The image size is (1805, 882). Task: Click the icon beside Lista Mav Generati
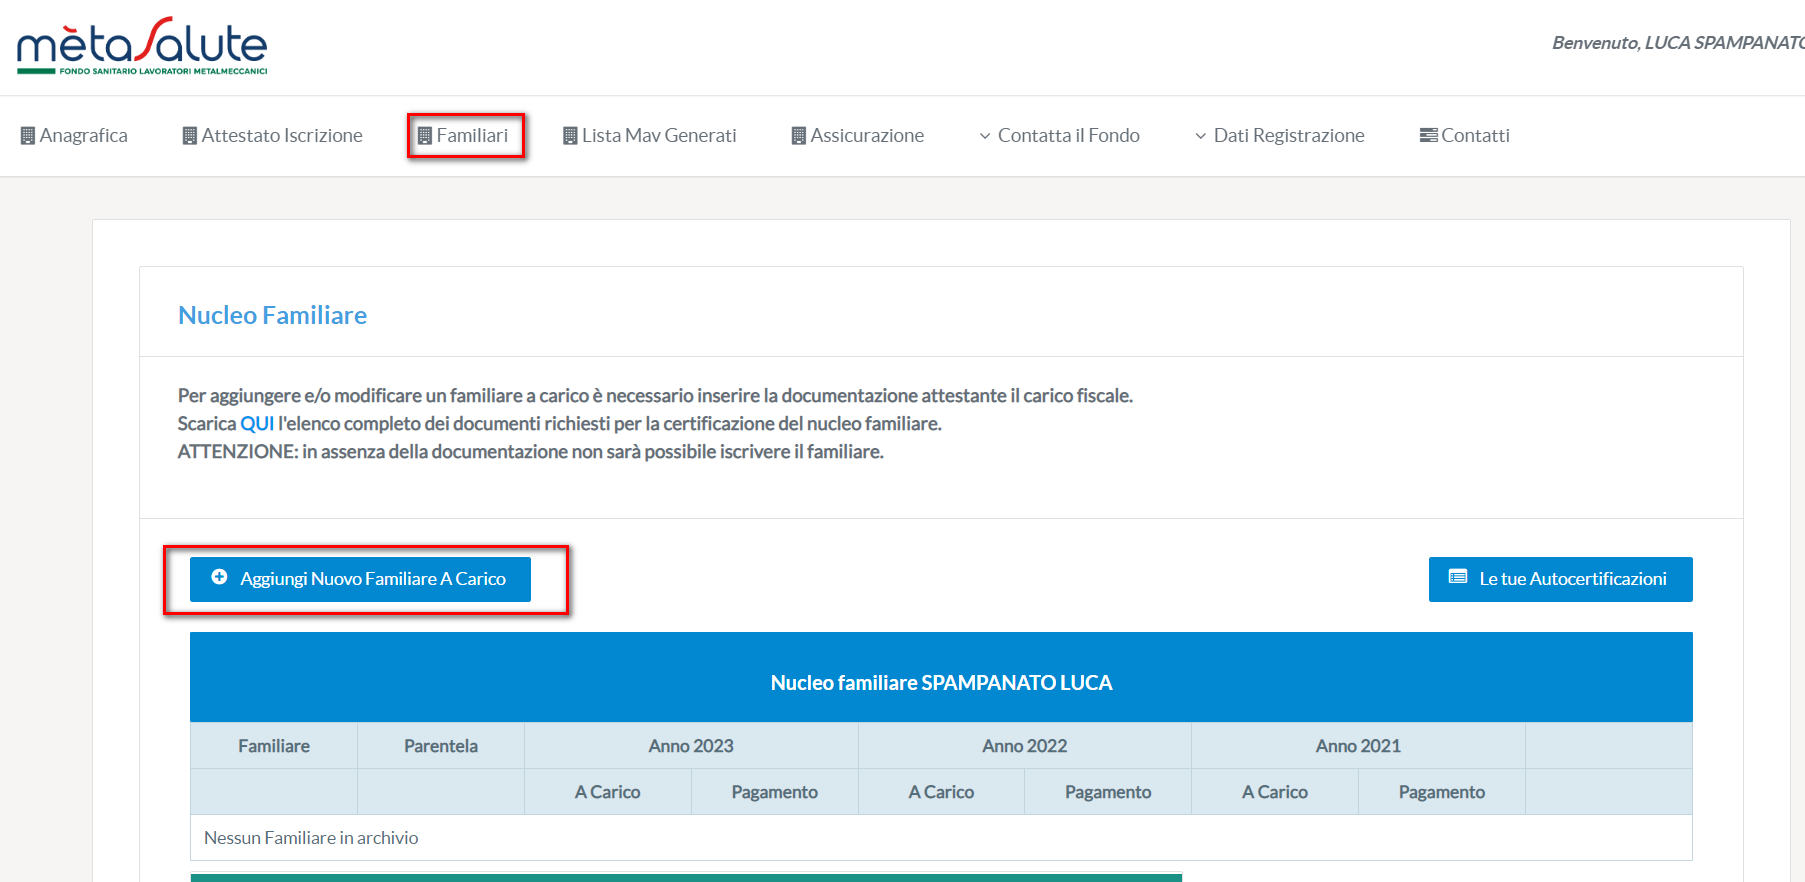pyautogui.click(x=570, y=136)
